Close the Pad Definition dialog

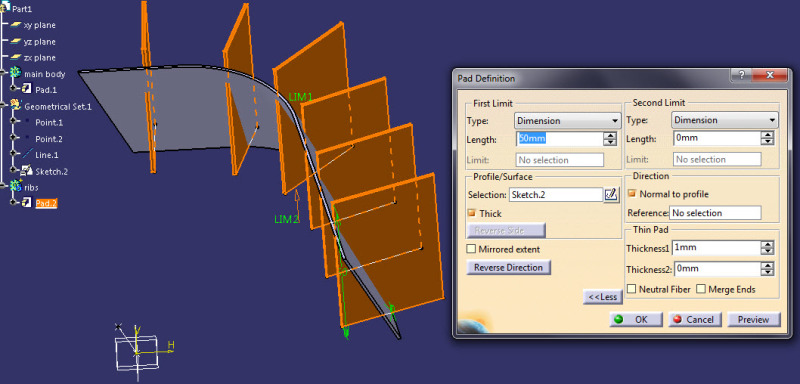point(769,75)
